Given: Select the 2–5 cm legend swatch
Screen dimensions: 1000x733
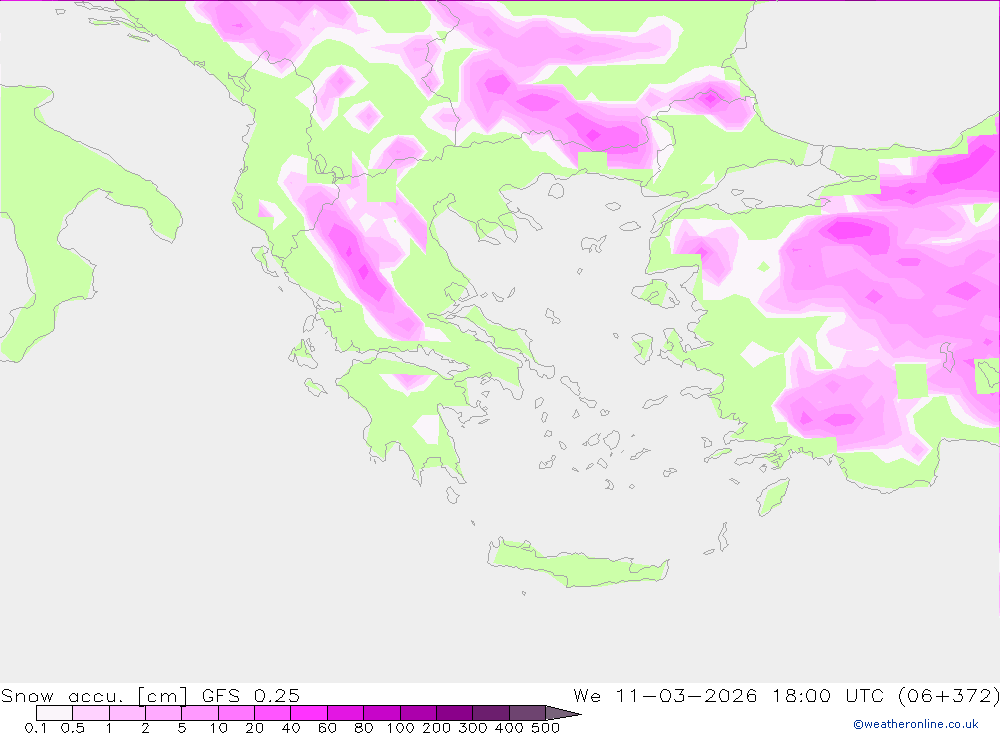Looking at the screenshot, I should click(x=163, y=713).
